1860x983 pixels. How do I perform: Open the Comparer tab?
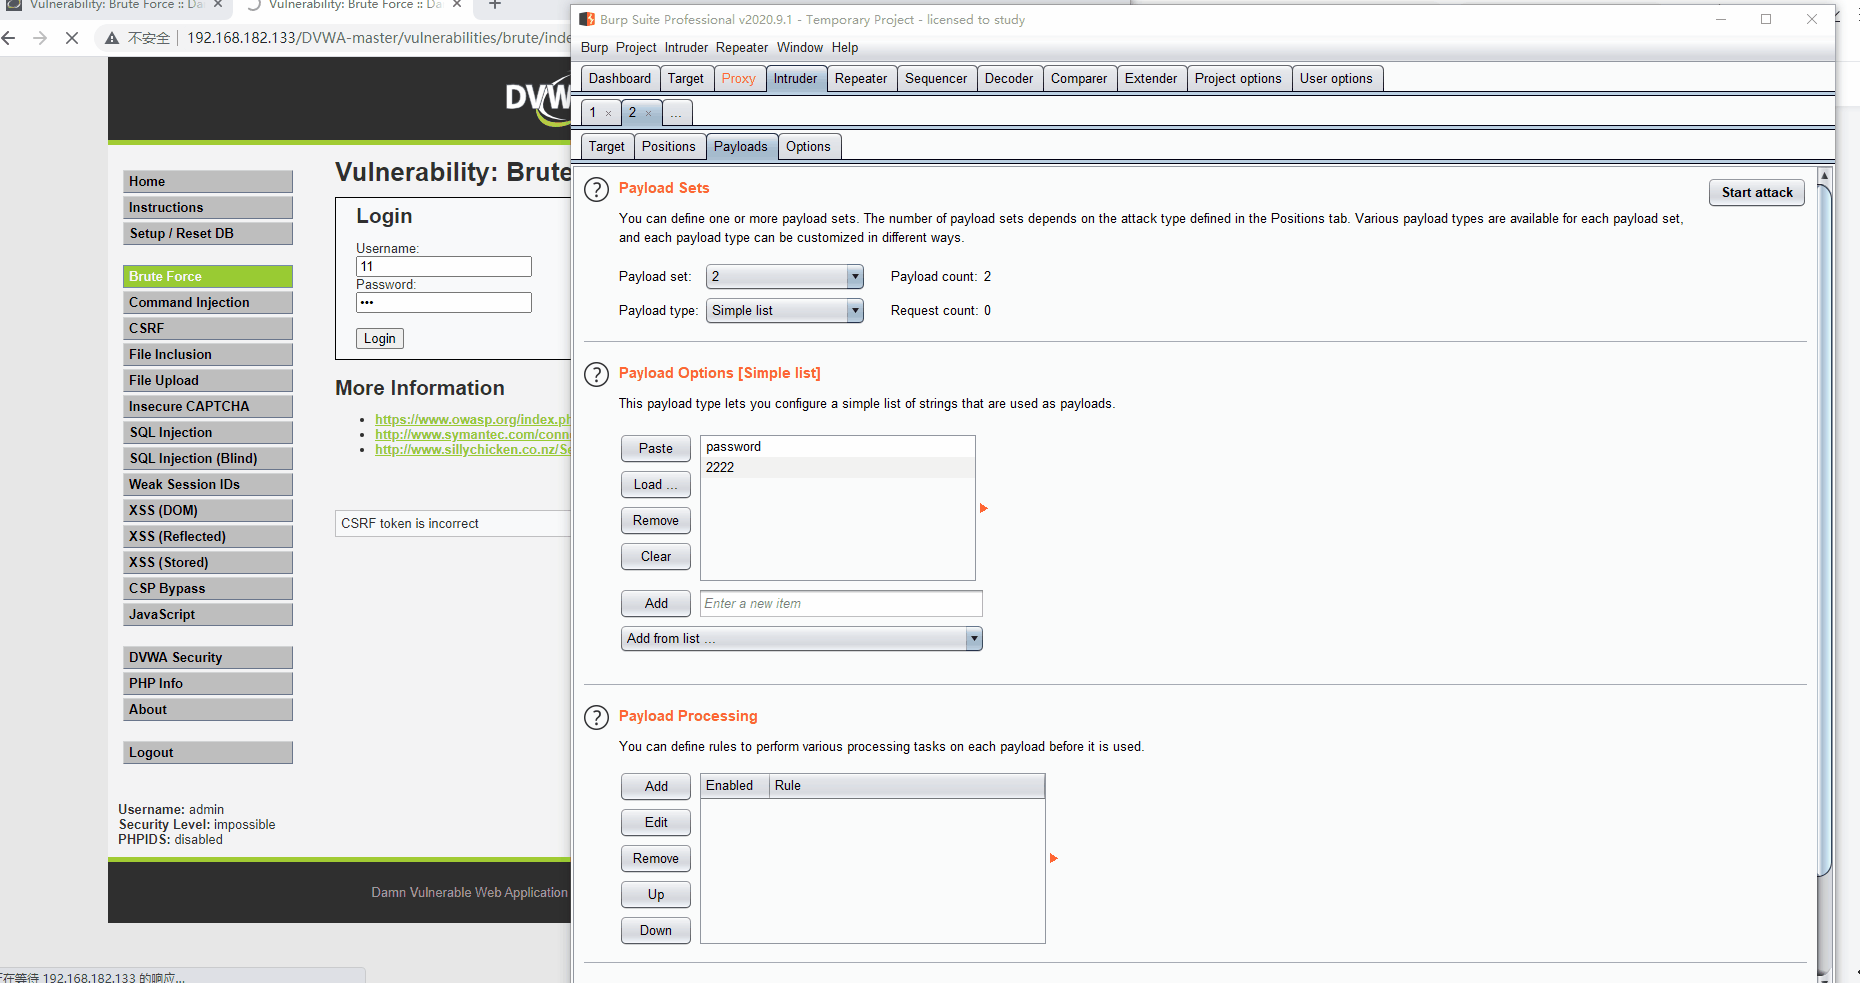pos(1079,79)
